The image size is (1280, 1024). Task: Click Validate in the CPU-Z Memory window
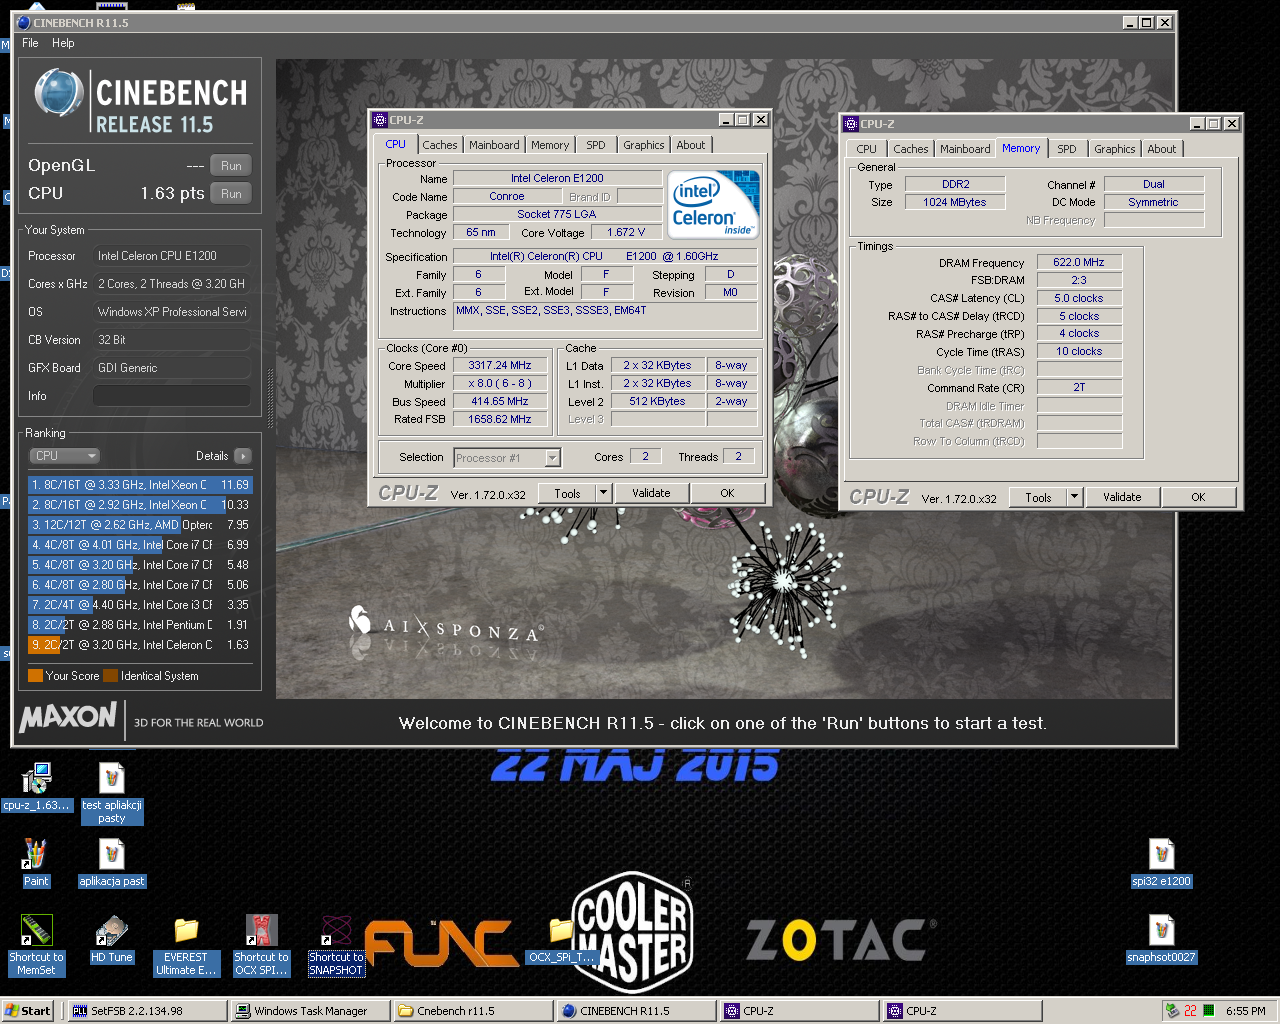pos(1122,497)
